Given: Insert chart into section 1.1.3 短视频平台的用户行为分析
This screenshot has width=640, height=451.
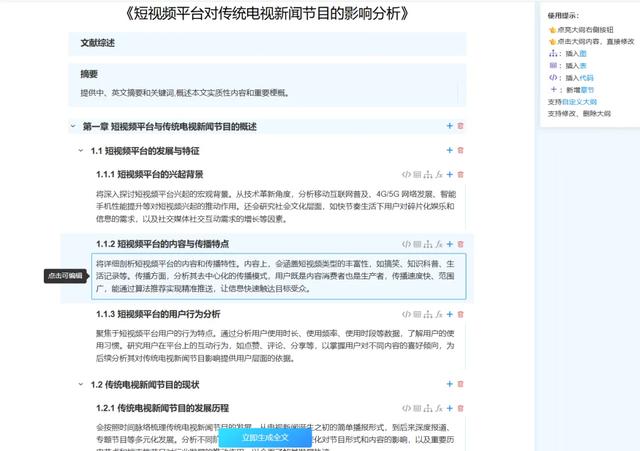Looking at the screenshot, I should 428,314.
